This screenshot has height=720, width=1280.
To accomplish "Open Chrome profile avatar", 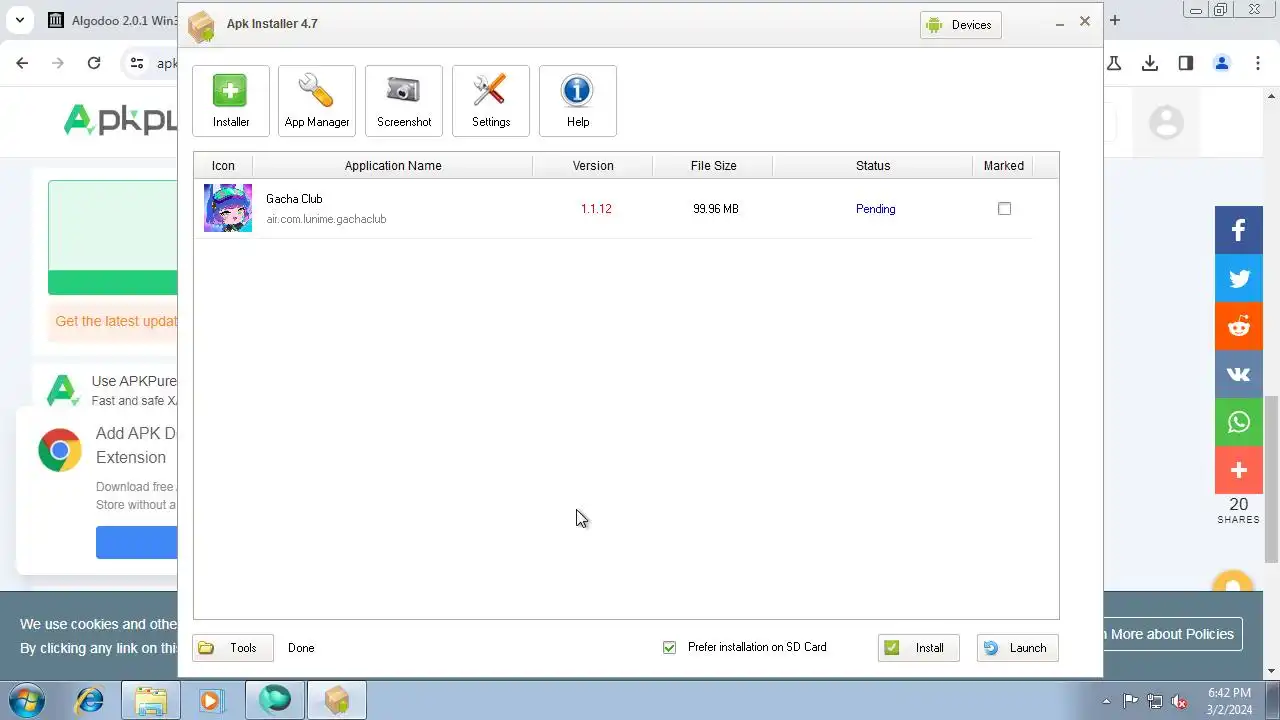I will pyautogui.click(x=1221, y=63).
